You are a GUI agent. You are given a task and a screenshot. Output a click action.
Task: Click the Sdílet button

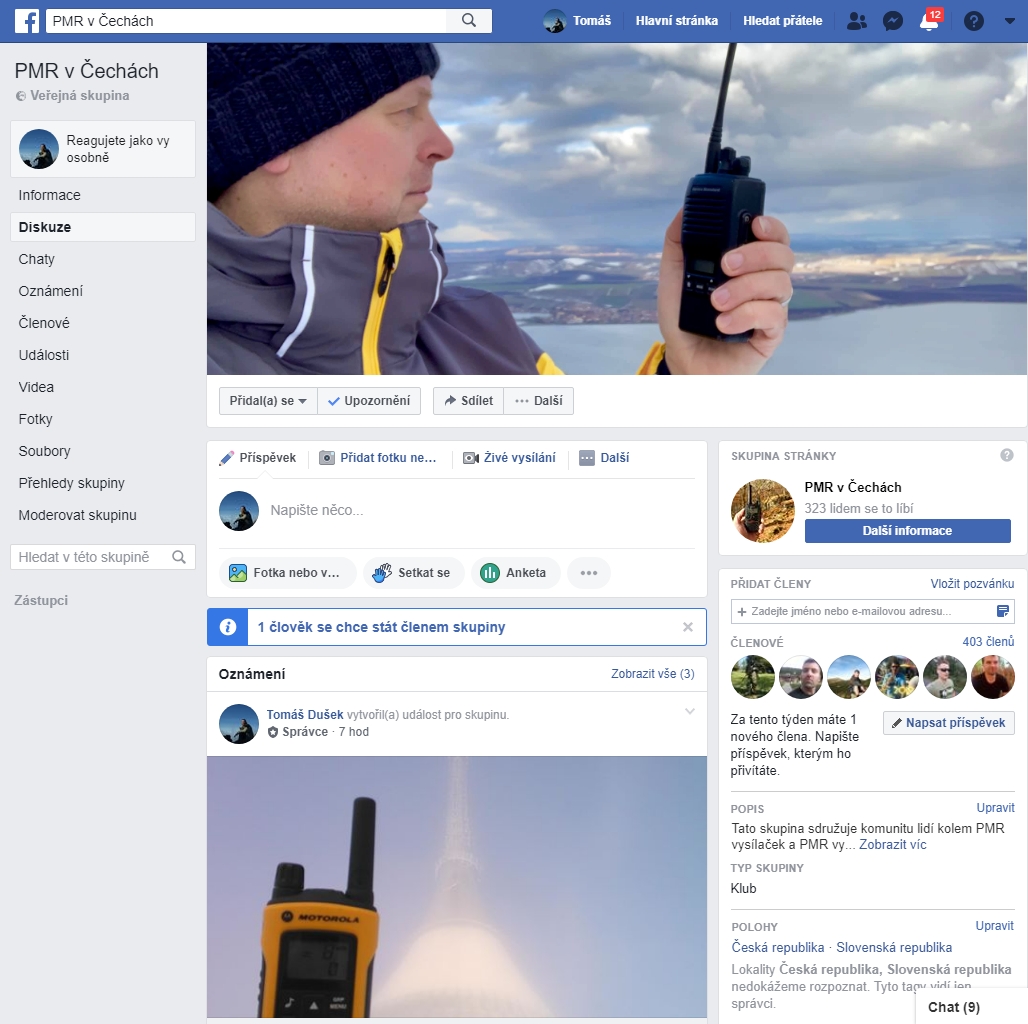(468, 401)
